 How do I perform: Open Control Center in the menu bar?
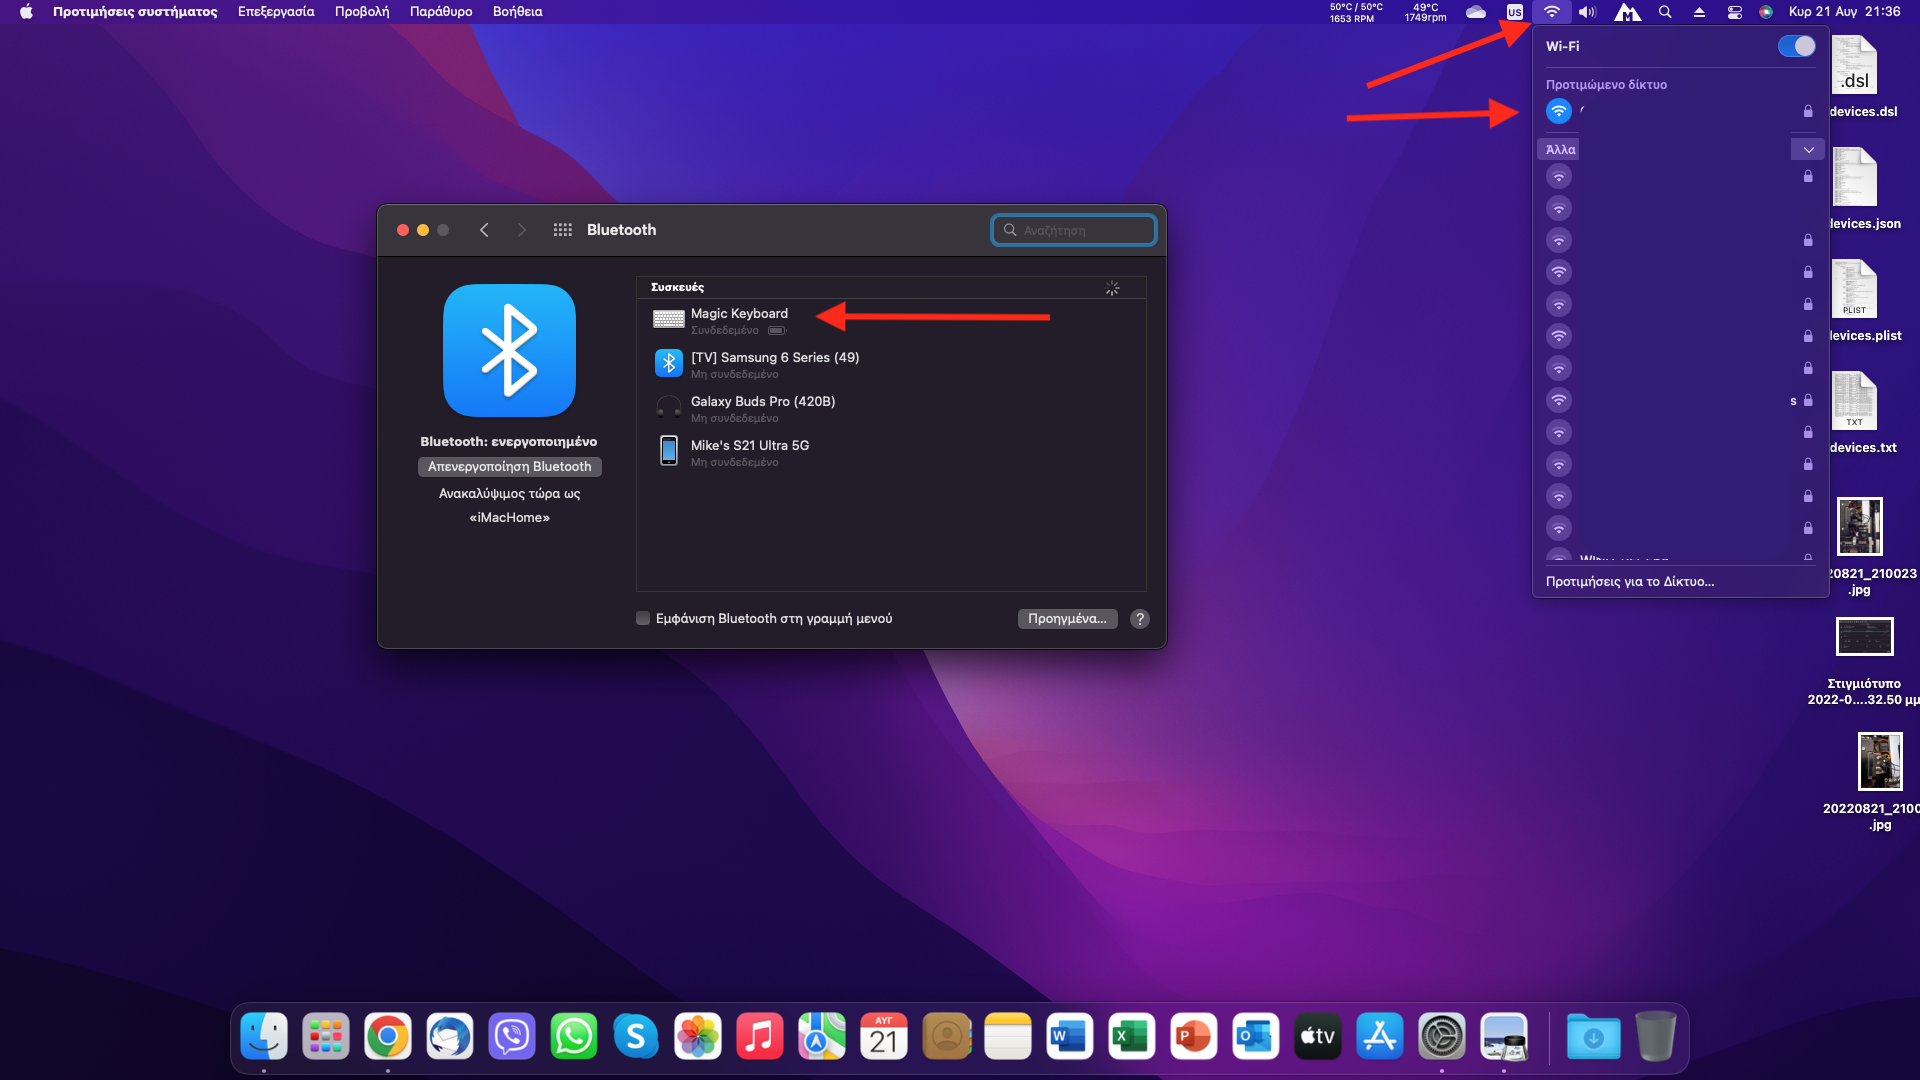click(x=1735, y=12)
